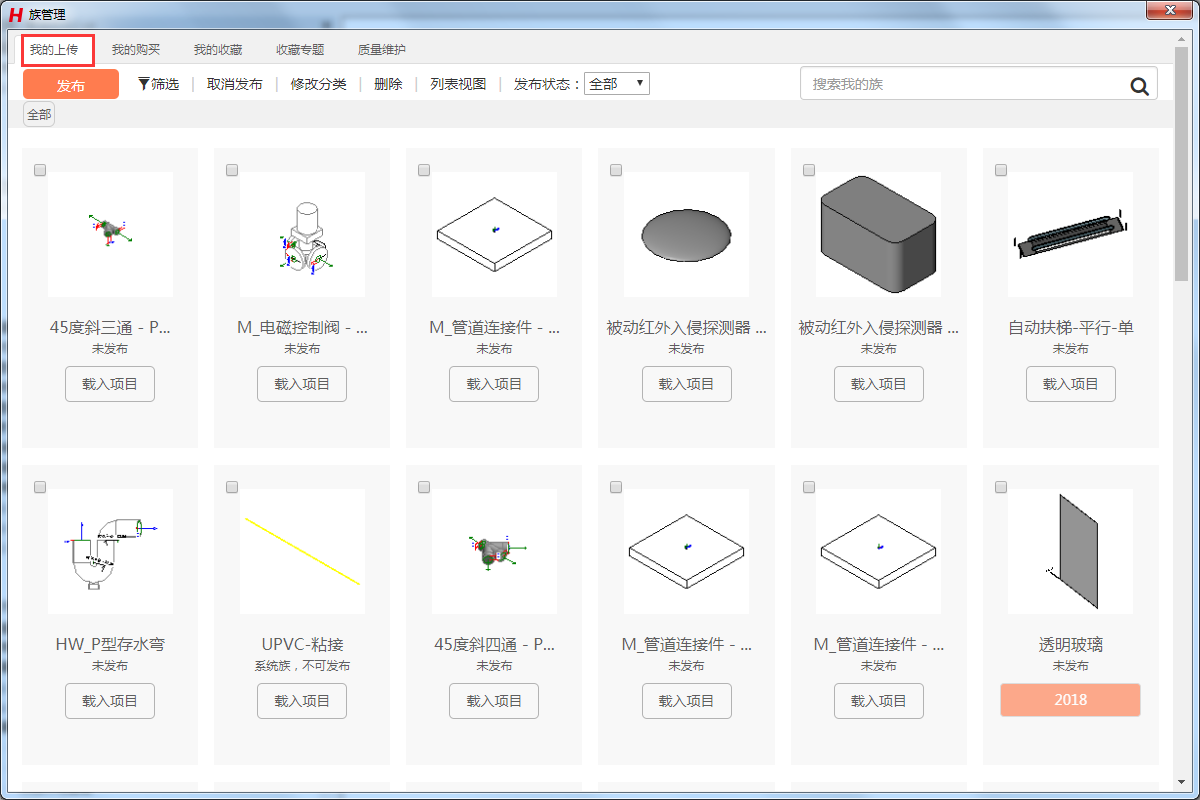Tick the checkbox on the 45度斜四通 card
The height and width of the screenshot is (800, 1200).
[424, 487]
